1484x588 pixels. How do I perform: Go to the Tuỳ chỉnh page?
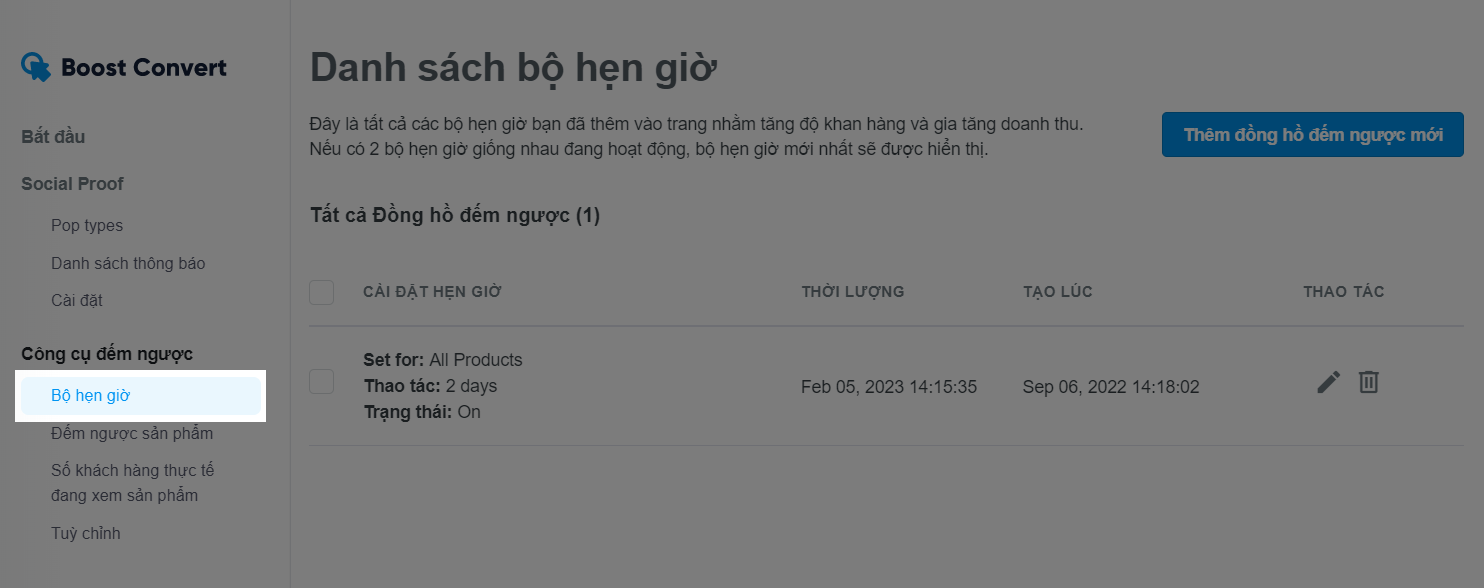[86, 533]
